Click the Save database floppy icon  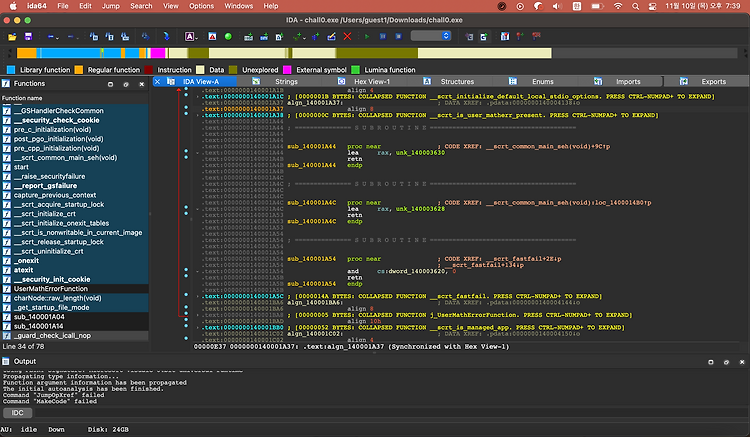[x=28, y=36]
